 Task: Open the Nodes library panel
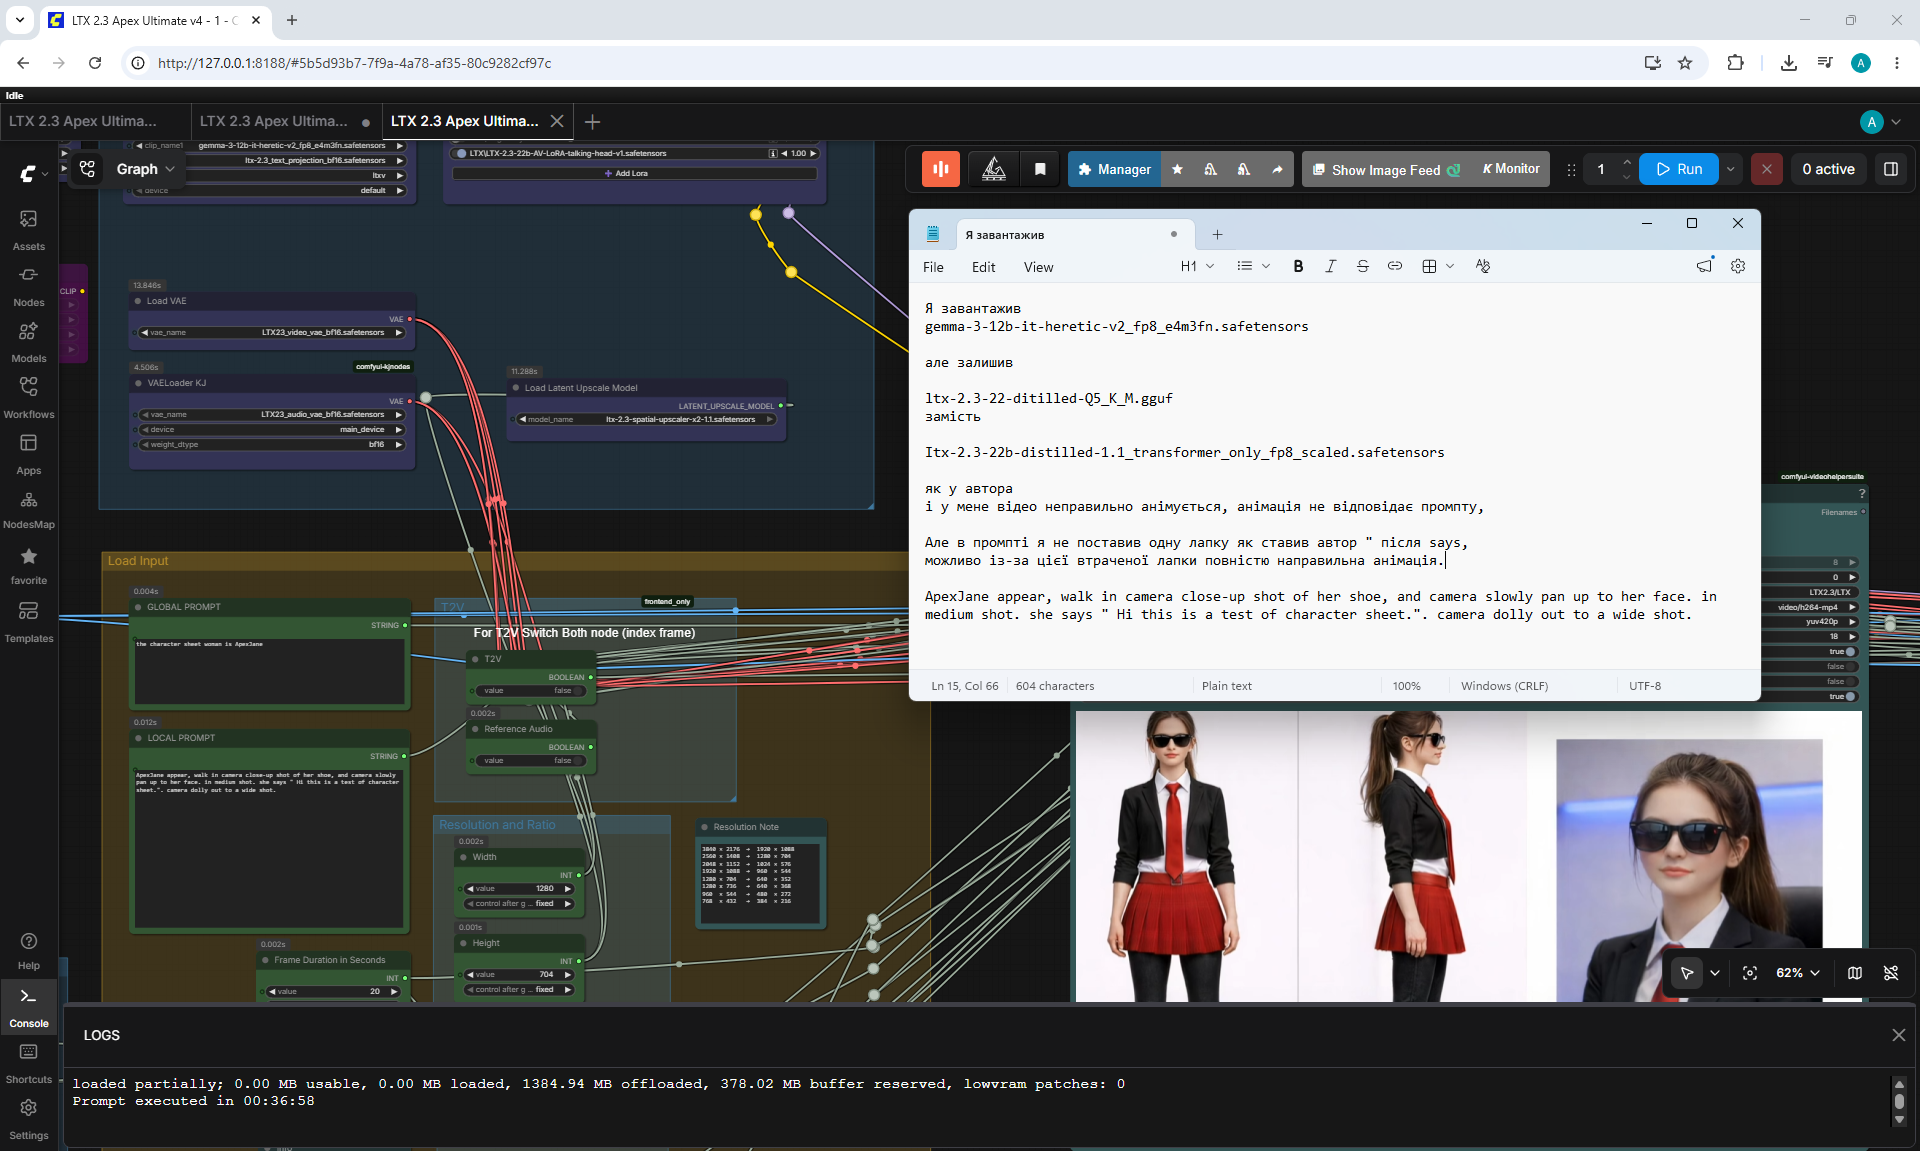tap(29, 285)
